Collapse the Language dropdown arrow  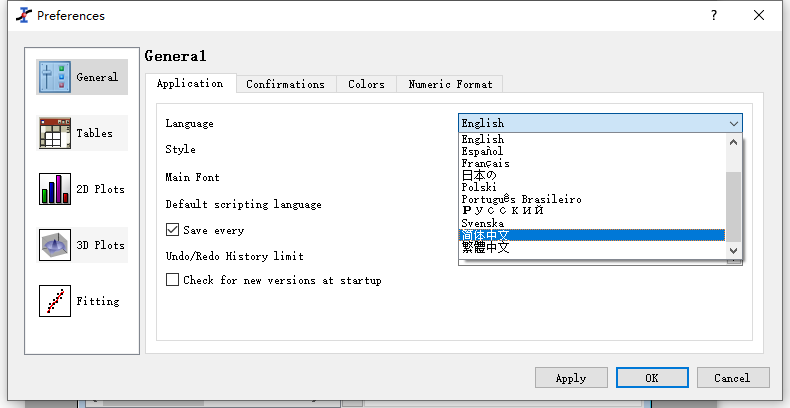coord(734,123)
